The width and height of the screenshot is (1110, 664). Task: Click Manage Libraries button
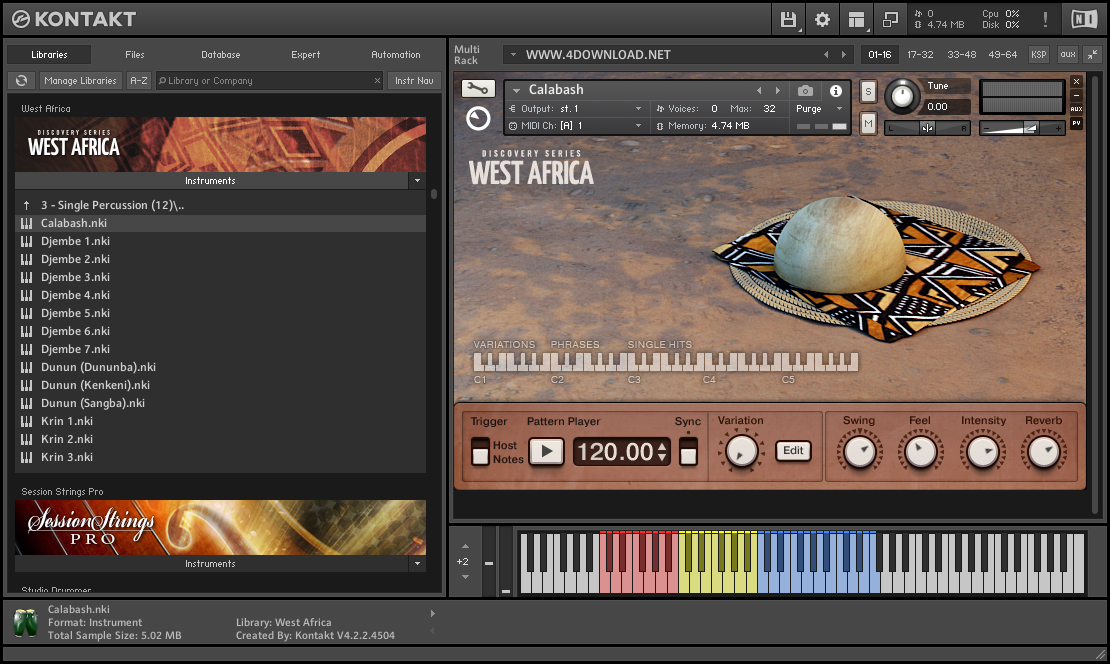(80, 81)
